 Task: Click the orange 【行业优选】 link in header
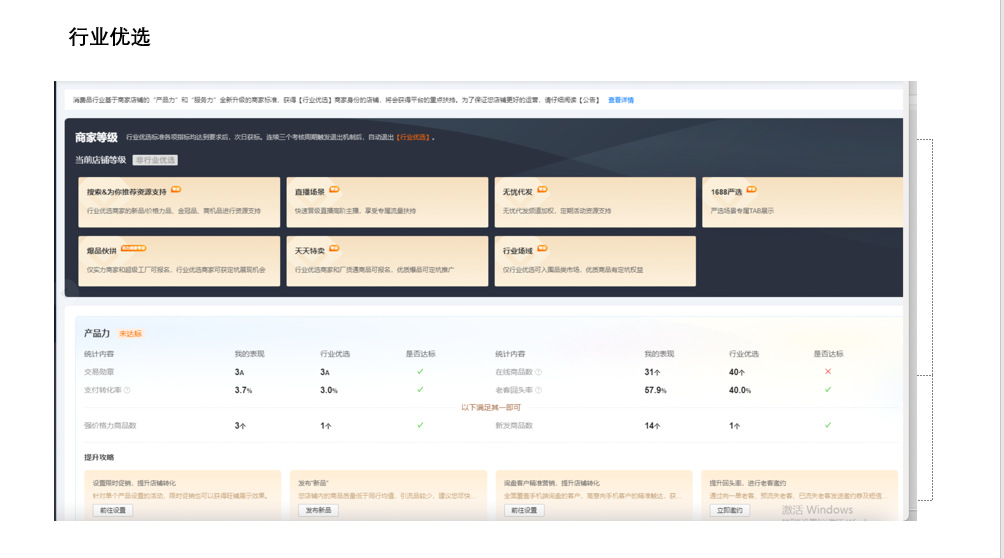click(x=414, y=137)
